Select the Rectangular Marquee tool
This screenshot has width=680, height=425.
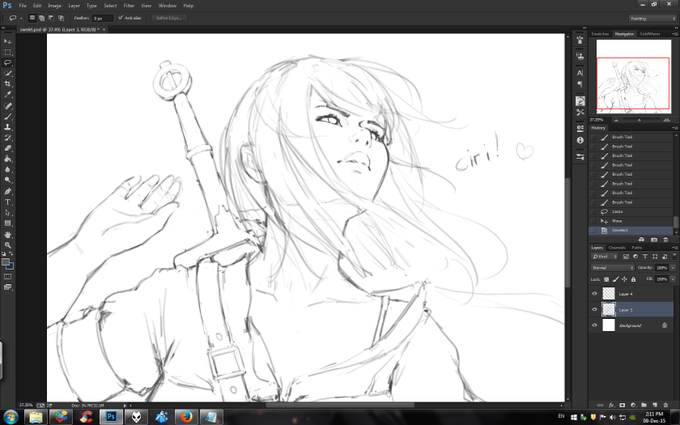[7, 52]
